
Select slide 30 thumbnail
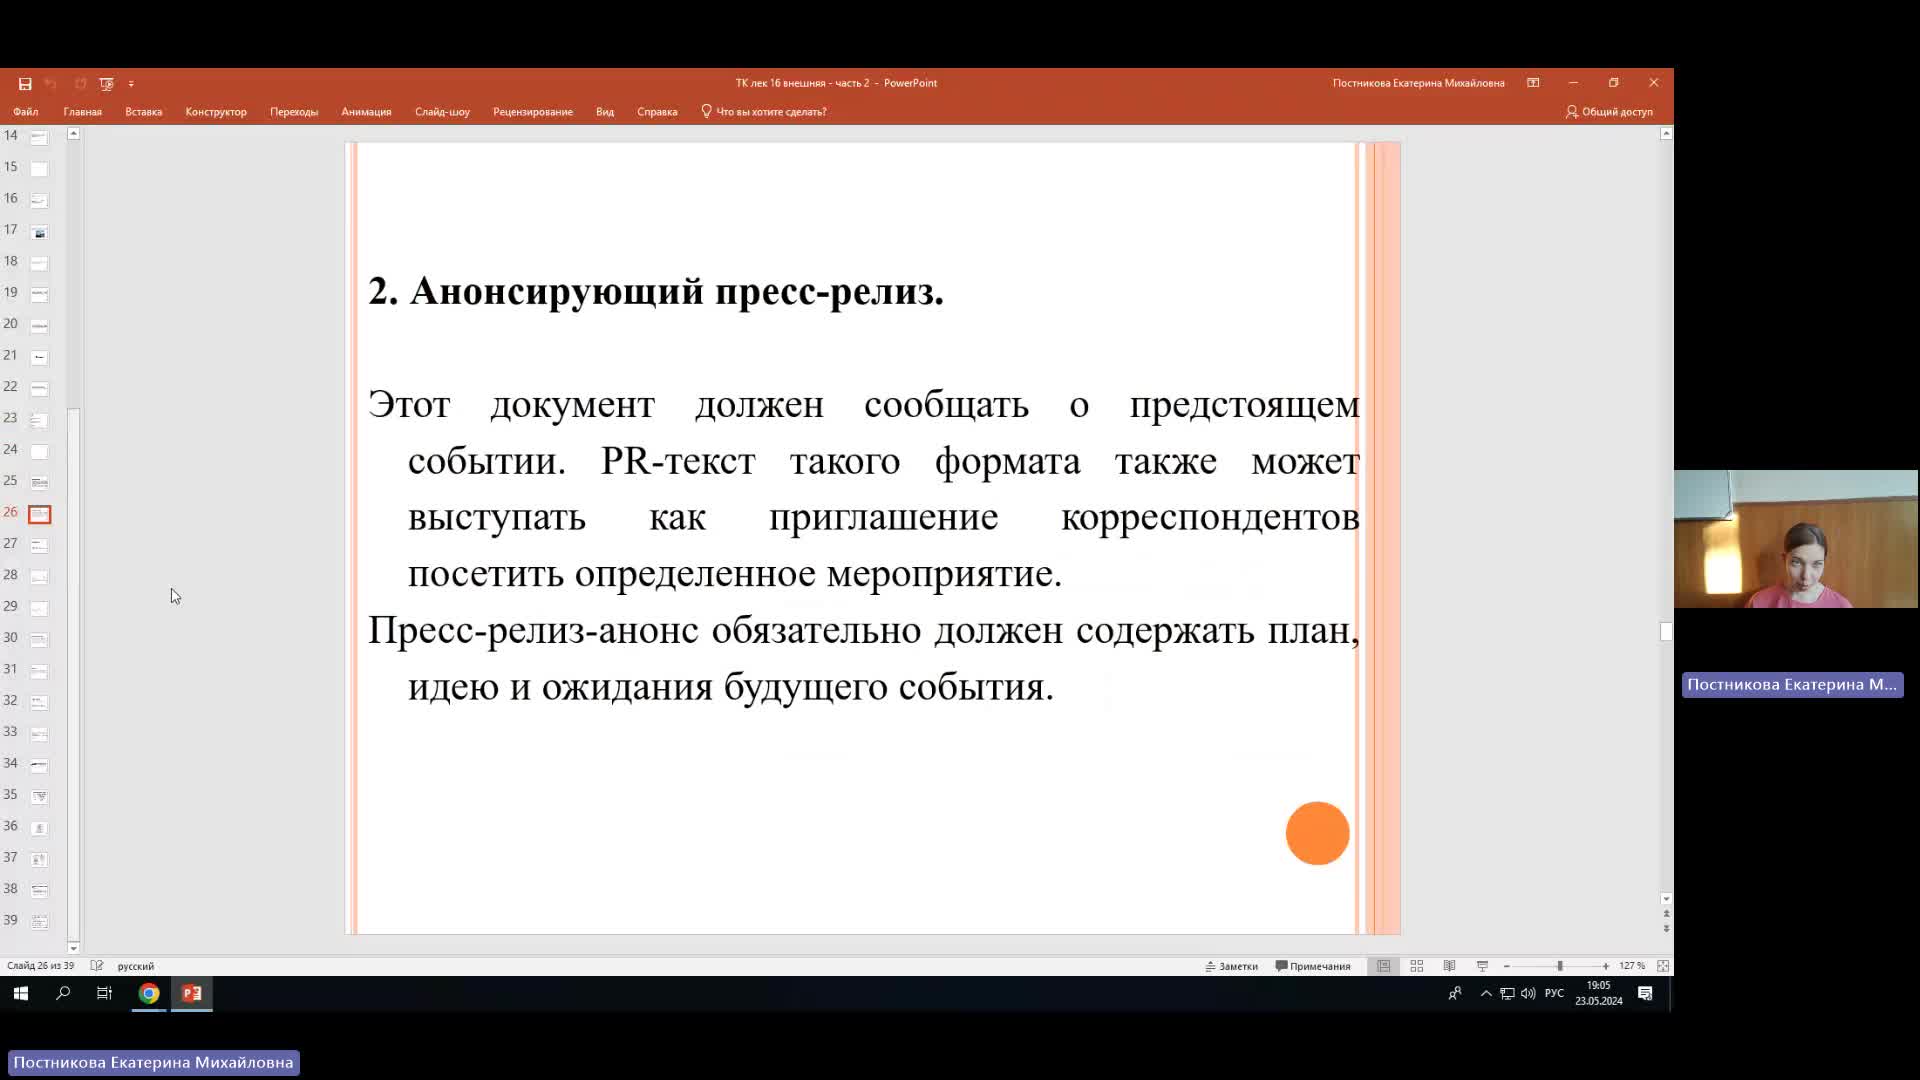39,640
